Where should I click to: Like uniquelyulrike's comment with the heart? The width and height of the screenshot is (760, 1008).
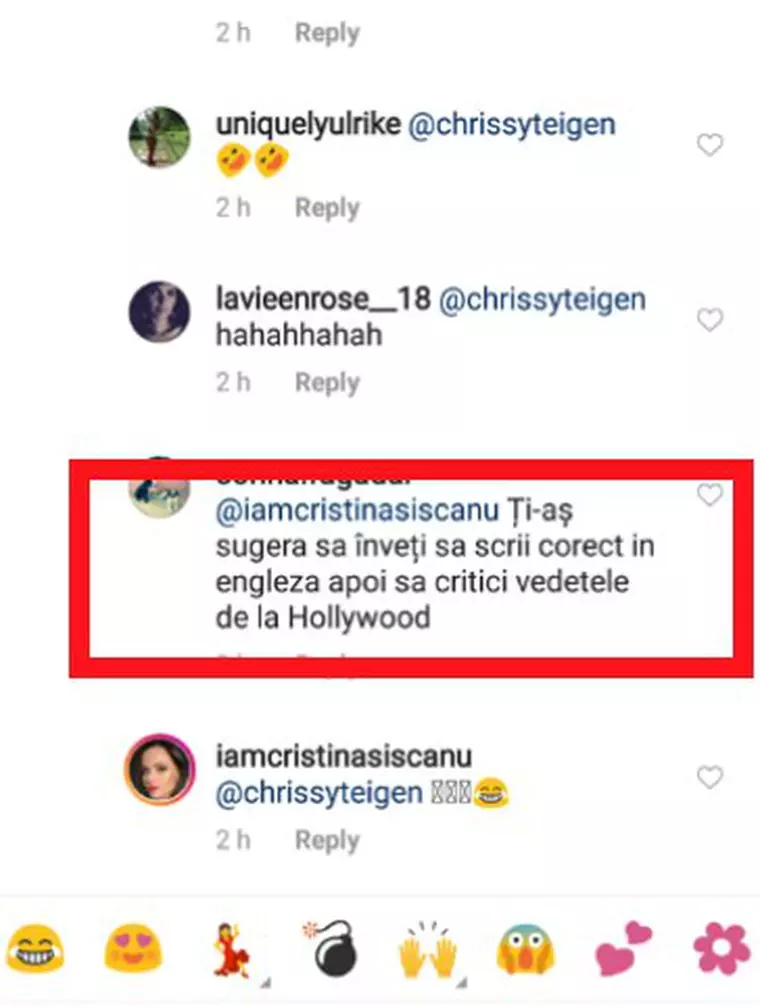click(x=710, y=145)
